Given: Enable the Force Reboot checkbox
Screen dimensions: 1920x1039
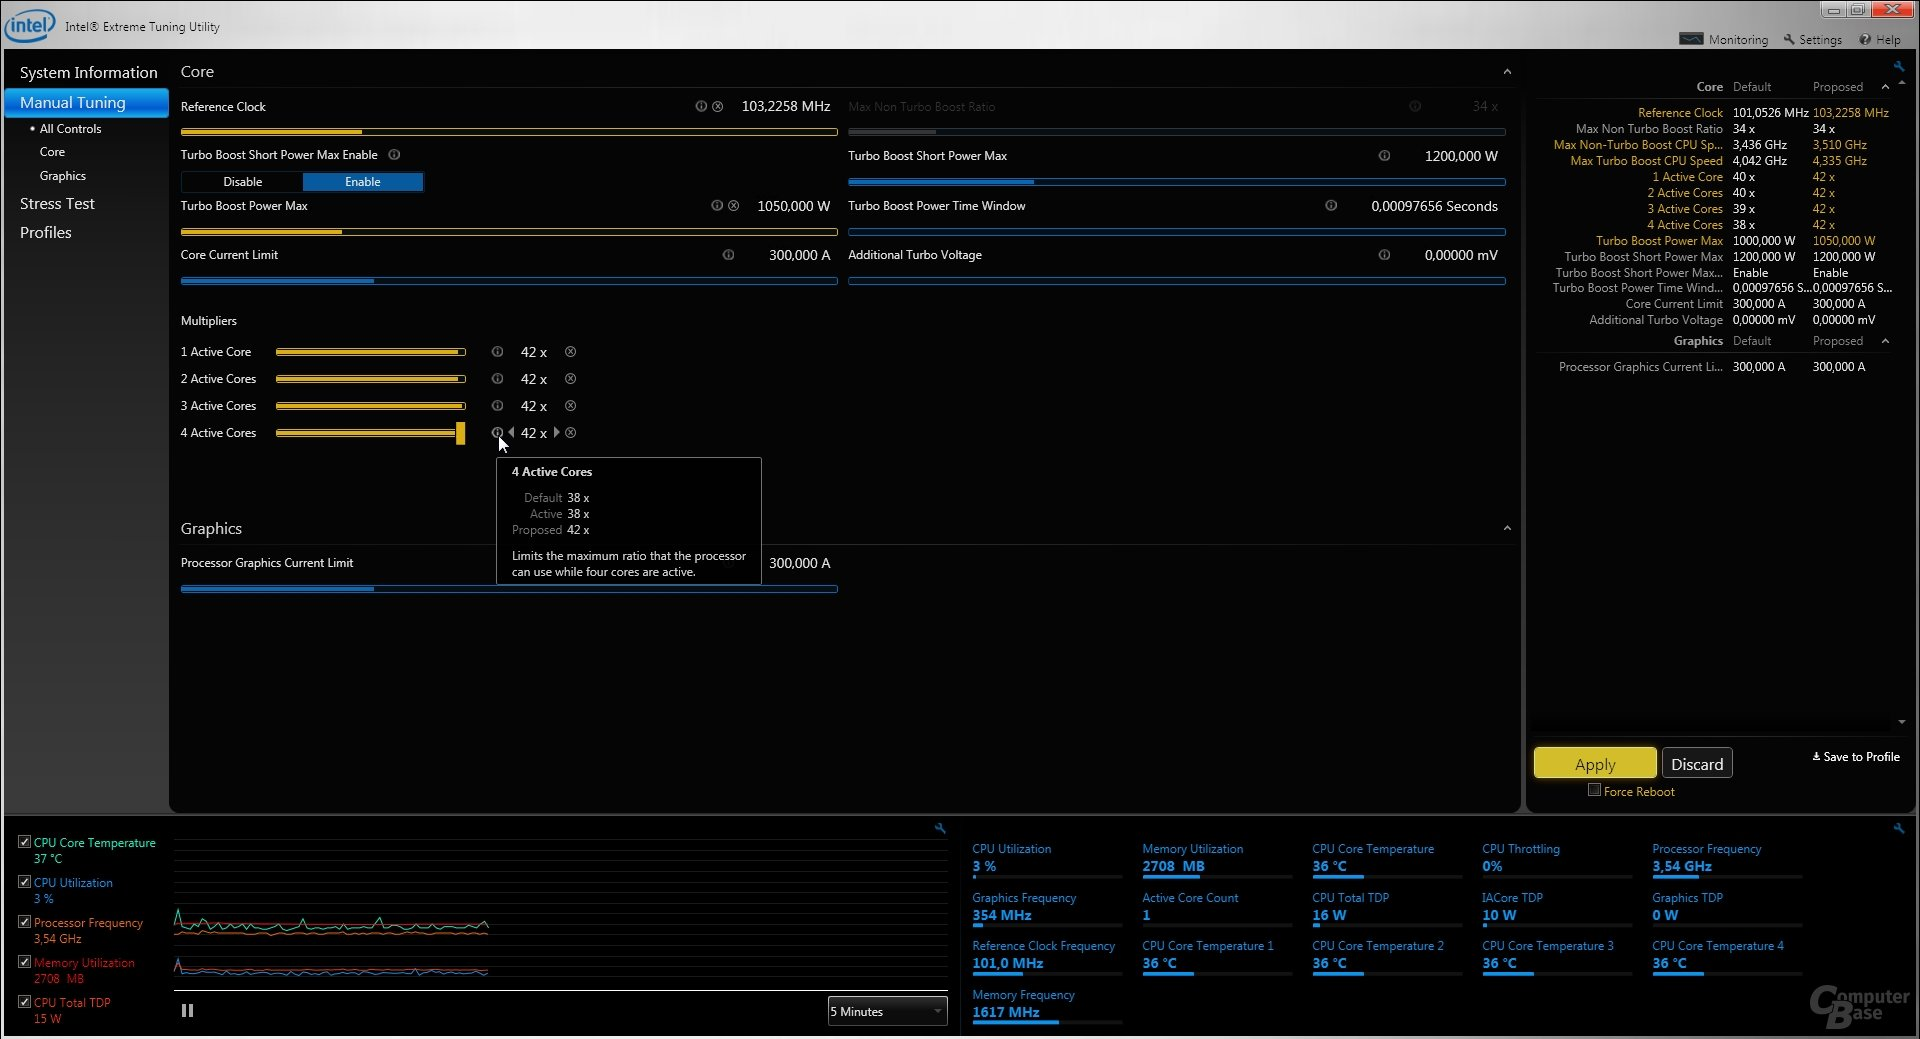Looking at the screenshot, I should pos(1594,790).
